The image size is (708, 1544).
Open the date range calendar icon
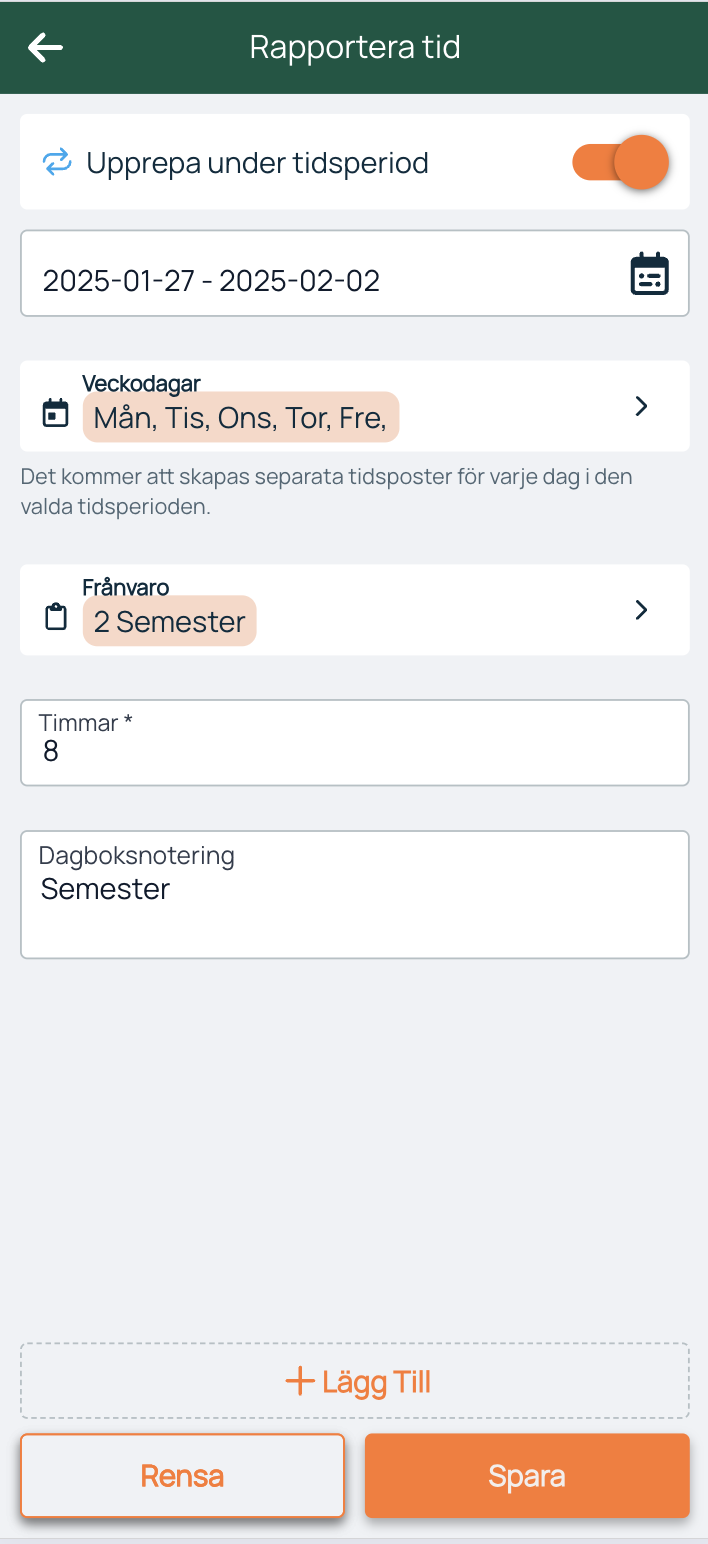click(649, 274)
